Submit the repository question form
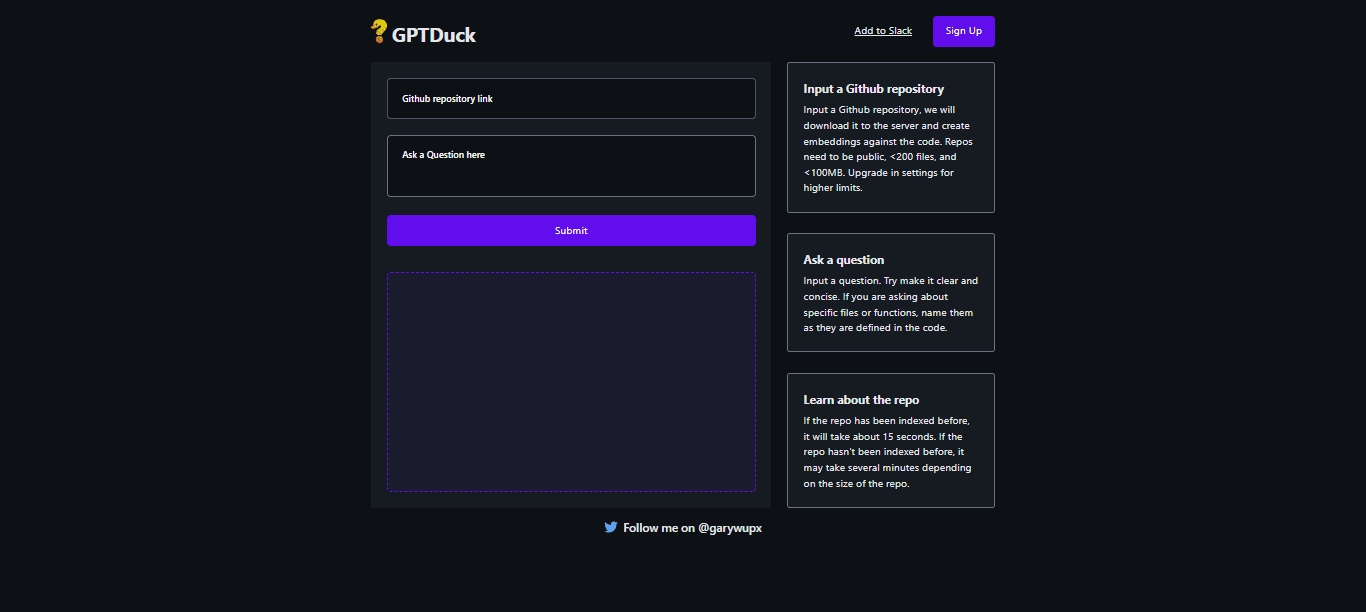The image size is (1366, 612). 570,230
